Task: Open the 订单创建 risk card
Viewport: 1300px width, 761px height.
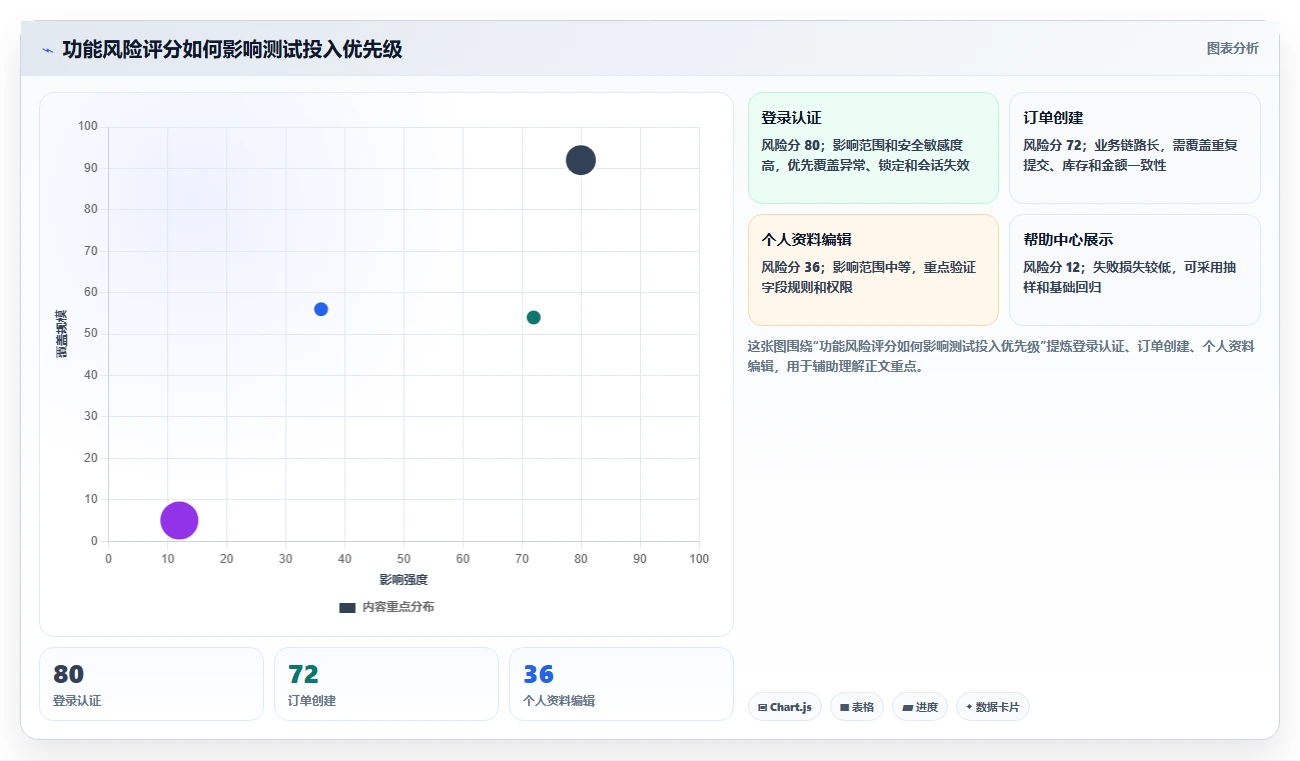Action: 1135,148
